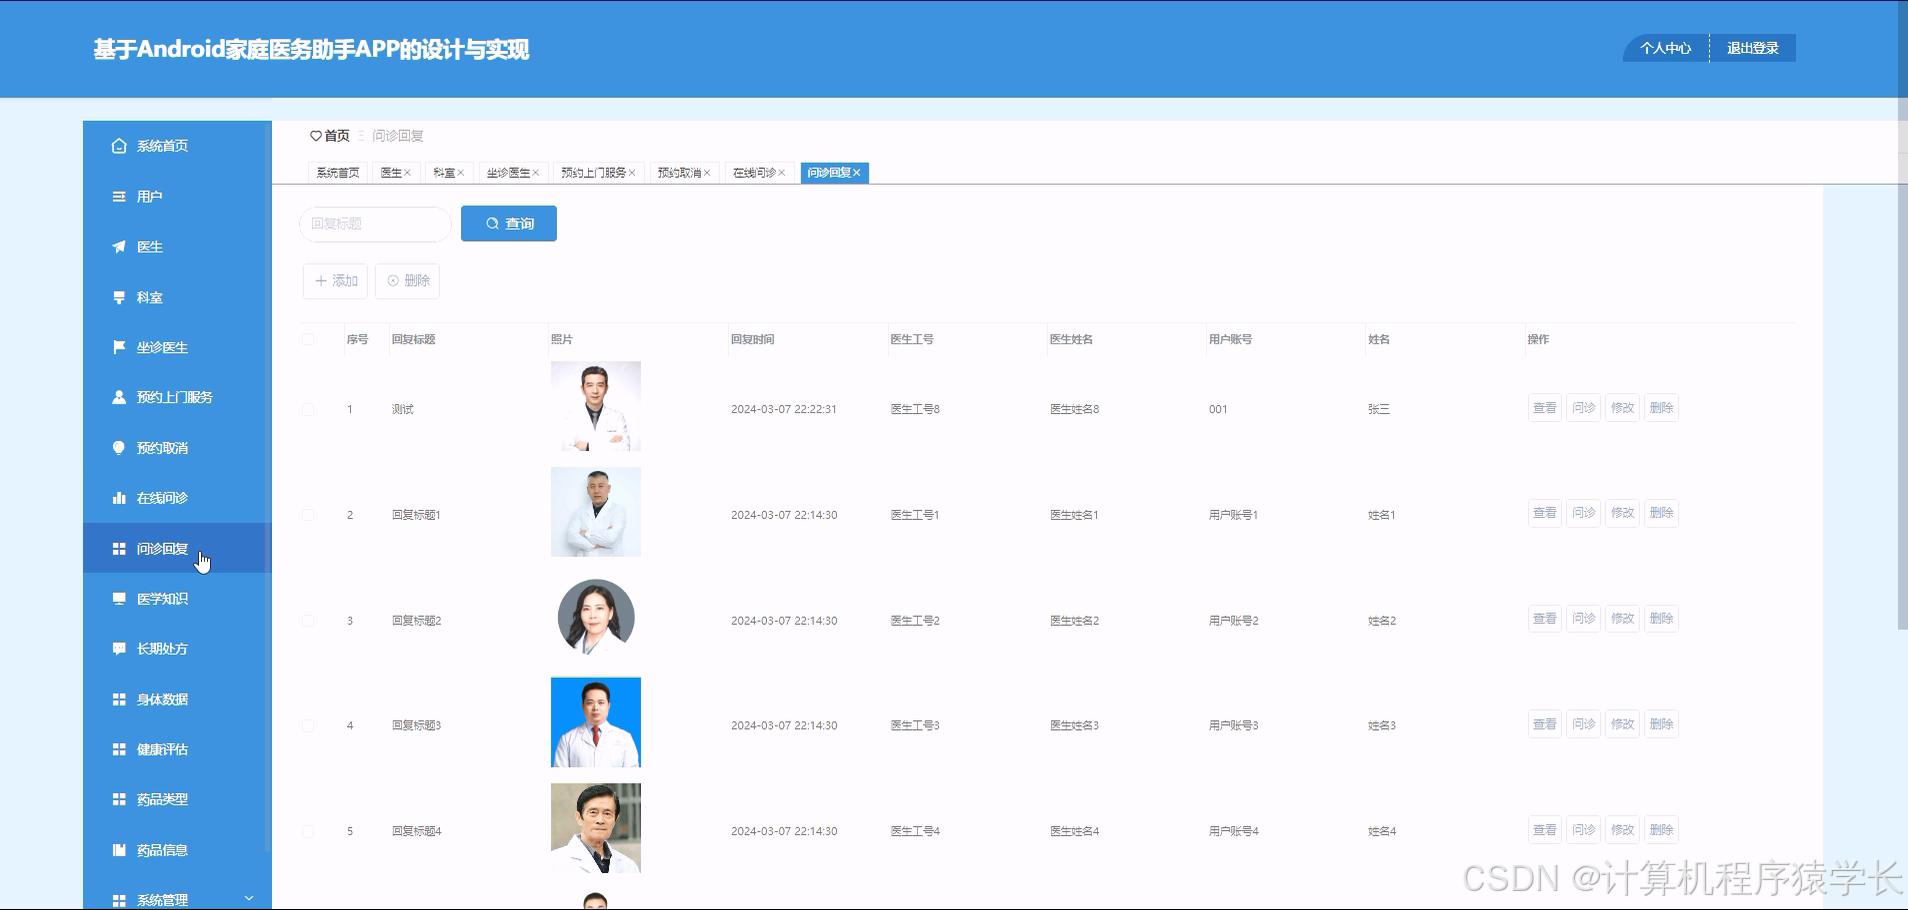
Task: Click the 问诊 button for row 回复标题1
Action: [x=1584, y=513]
